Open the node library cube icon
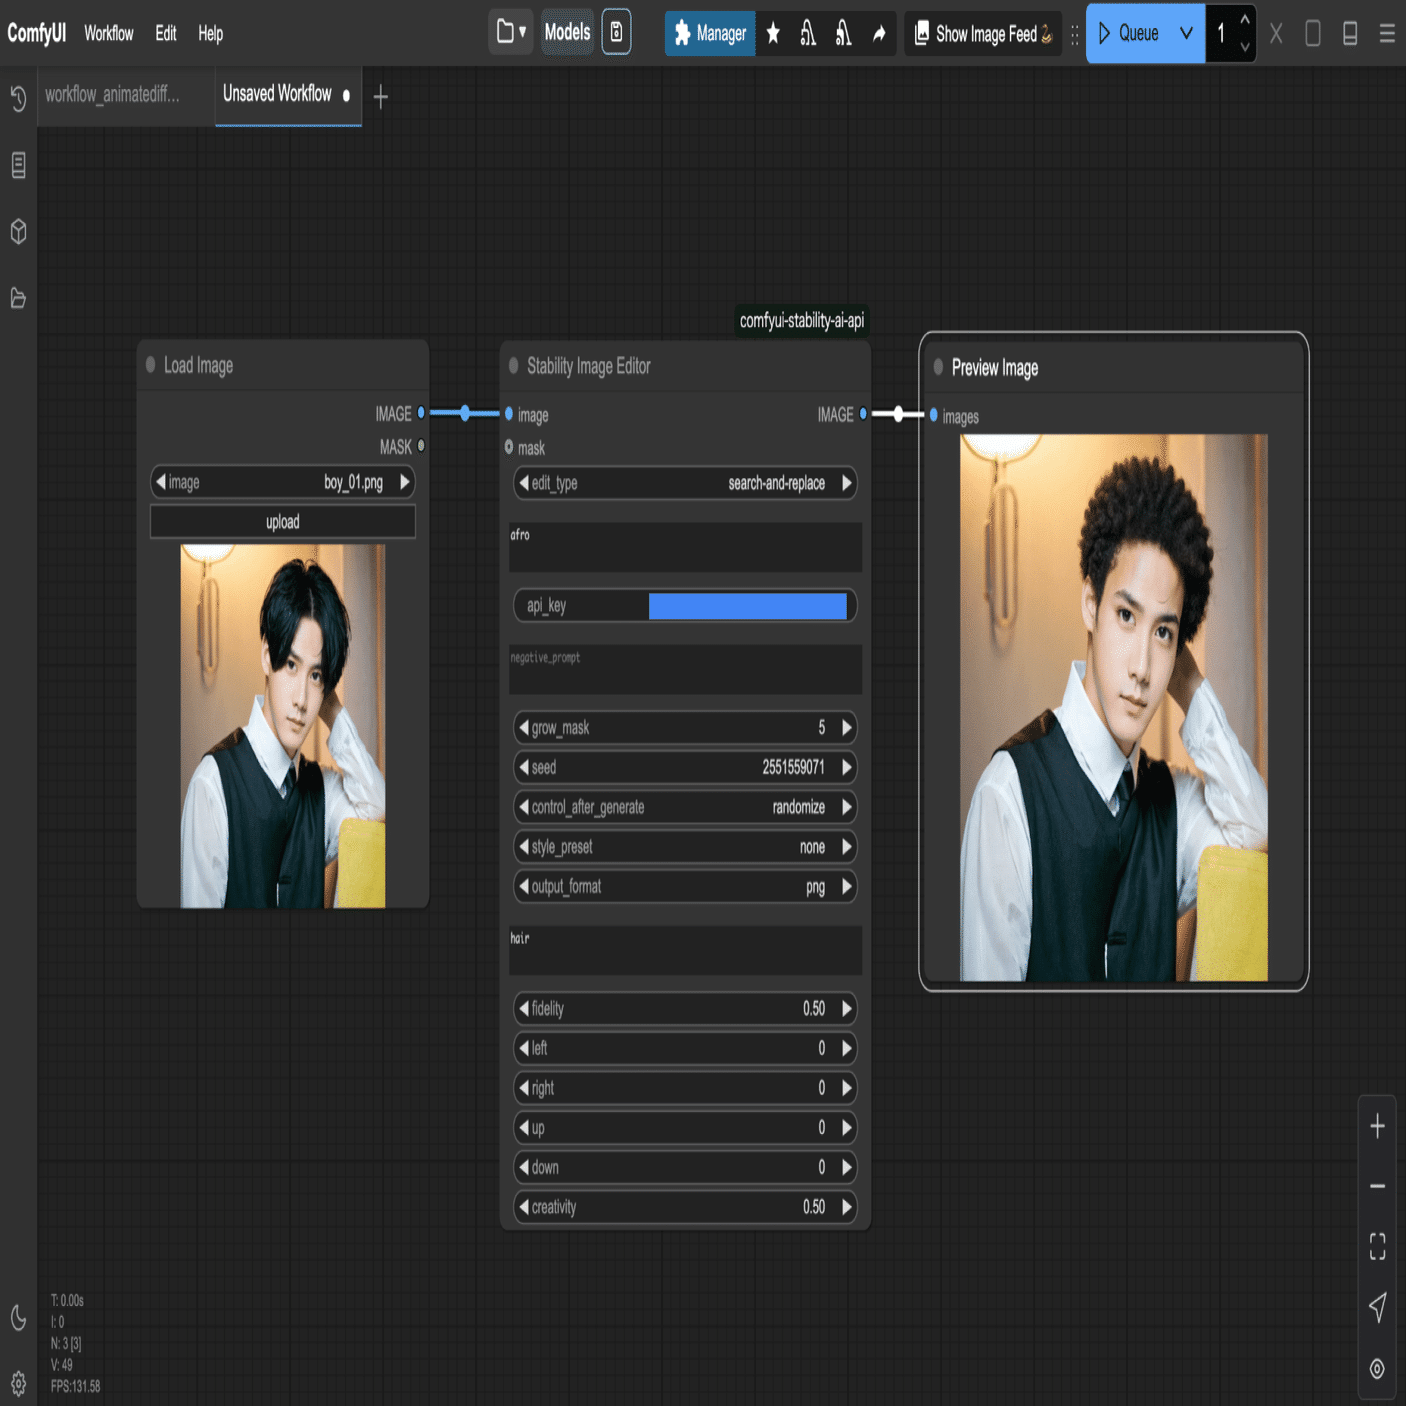1406x1406 pixels. click(18, 232)
